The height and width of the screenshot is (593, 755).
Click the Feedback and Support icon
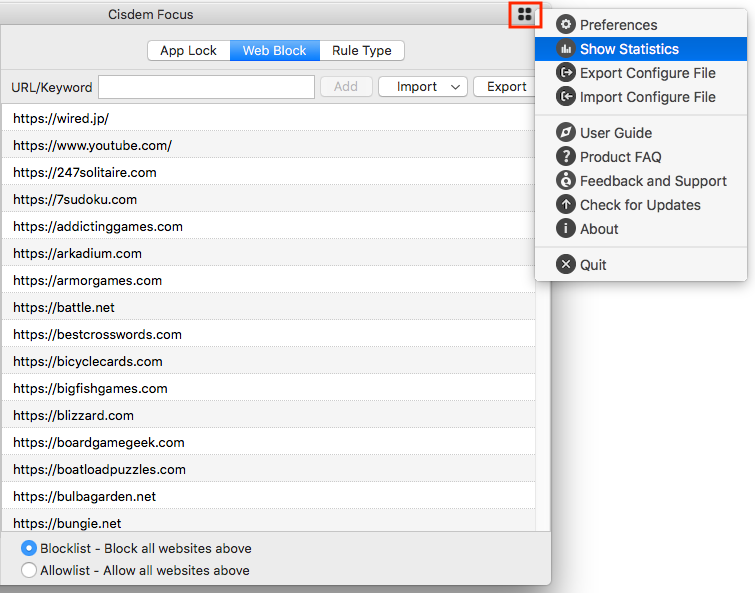566,181
